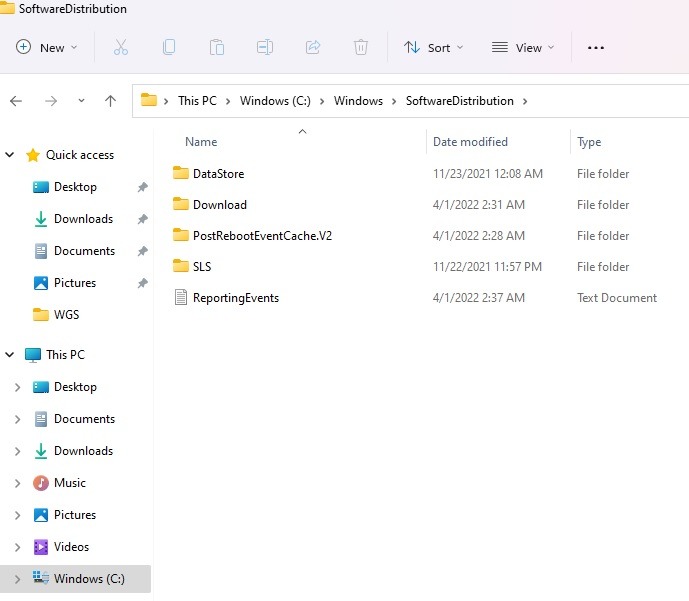Screen dimensions: 689x601
Task: Select the ReportingEvents text document
Action: click(x=236, y=298)
